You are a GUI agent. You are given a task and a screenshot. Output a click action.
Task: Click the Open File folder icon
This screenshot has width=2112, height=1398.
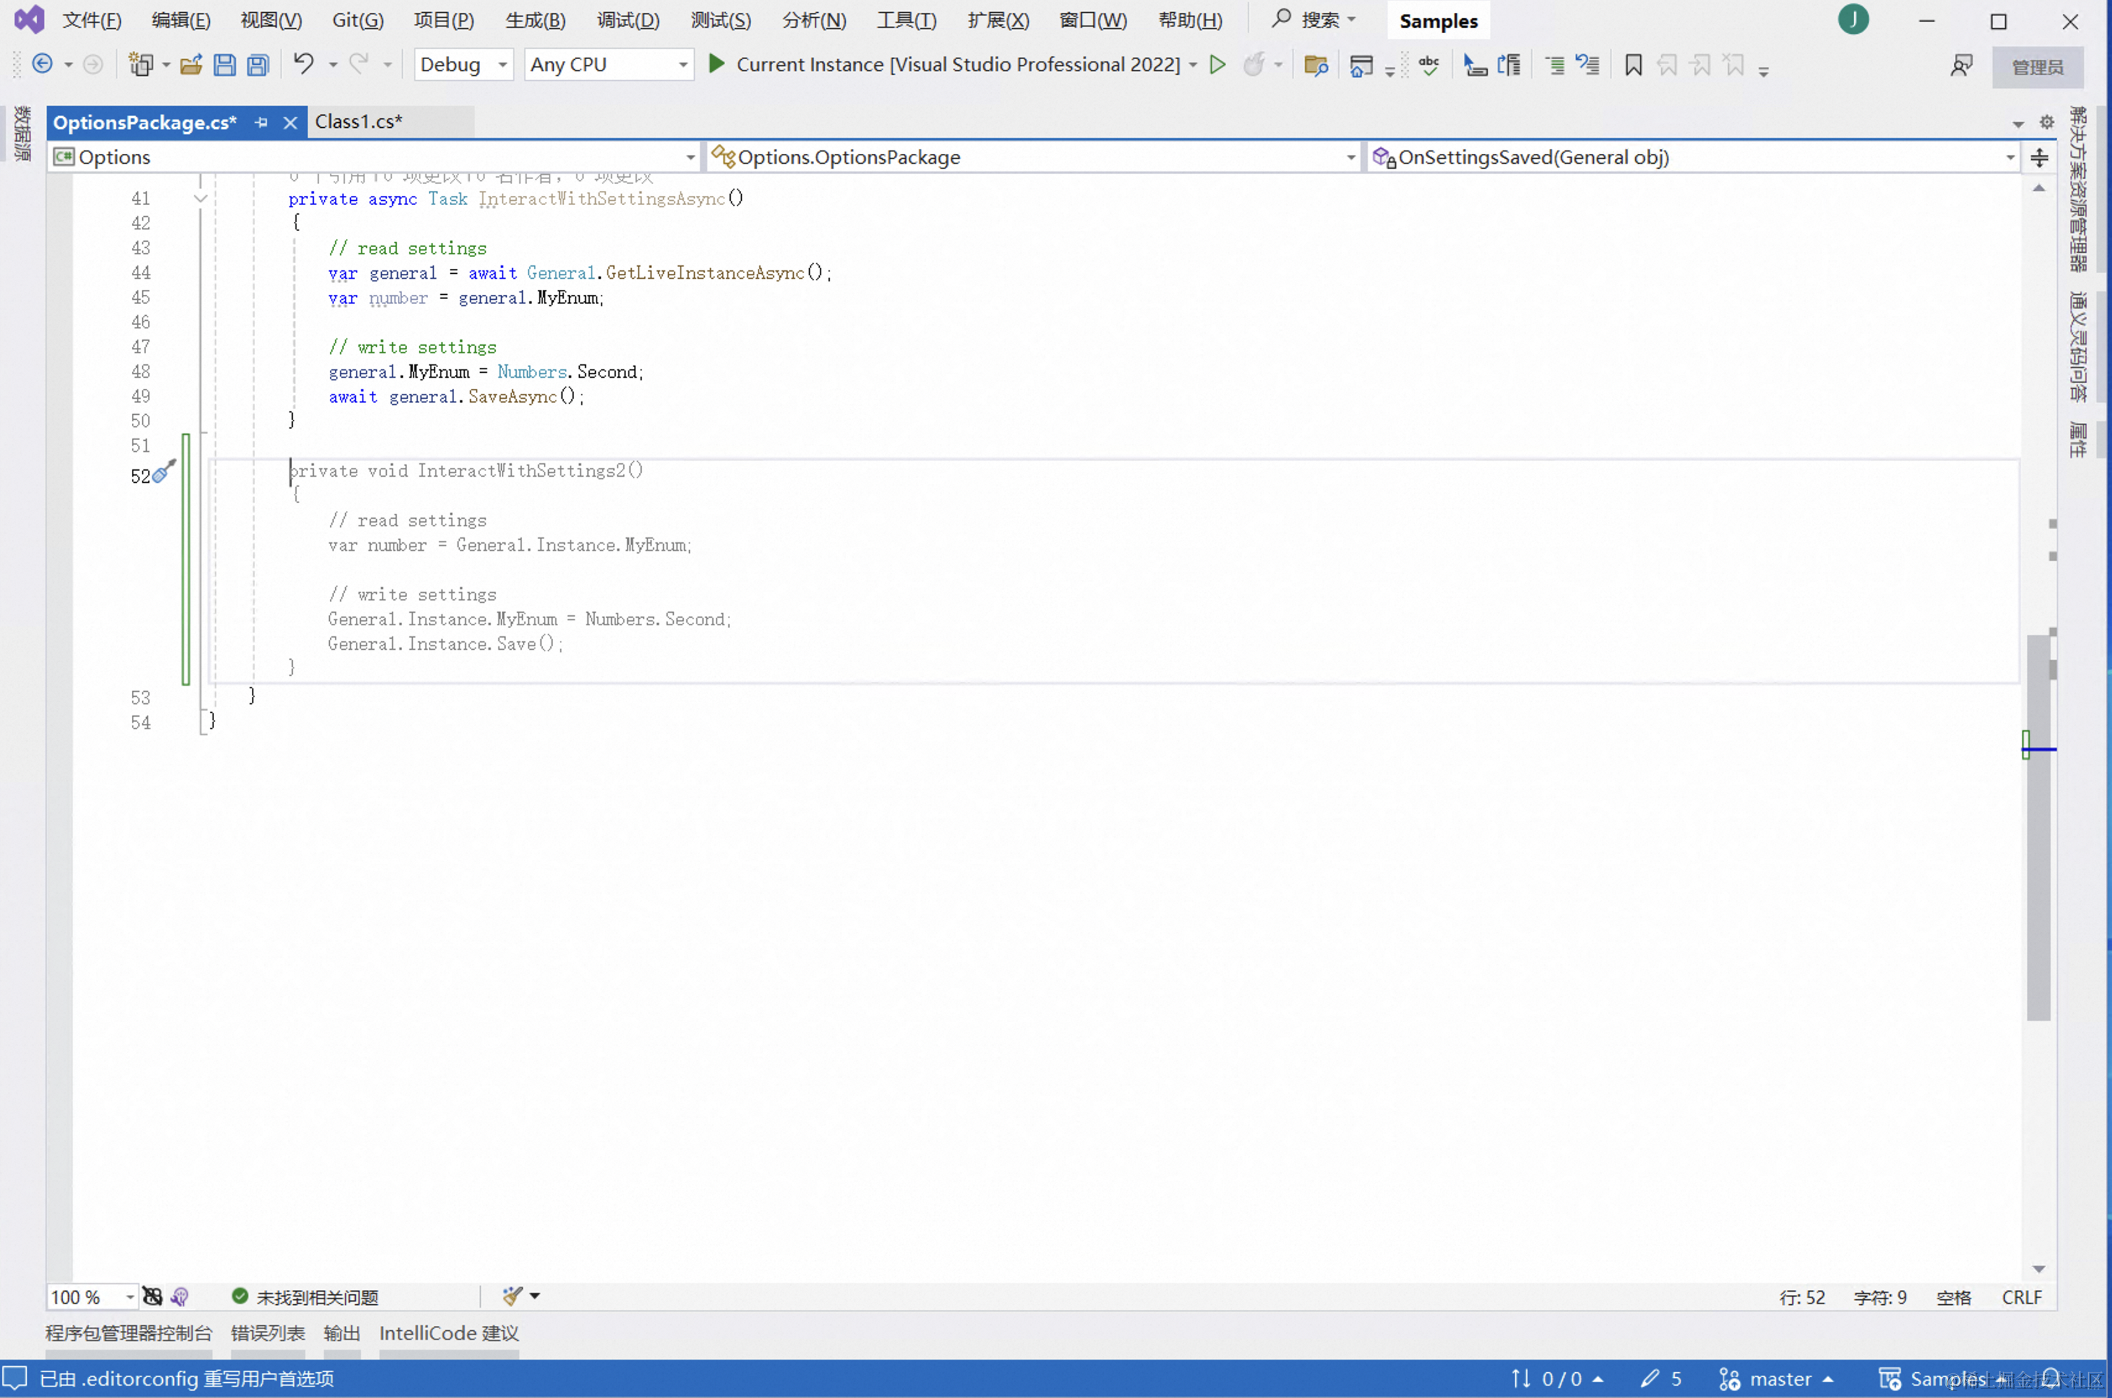pos(190,65)
